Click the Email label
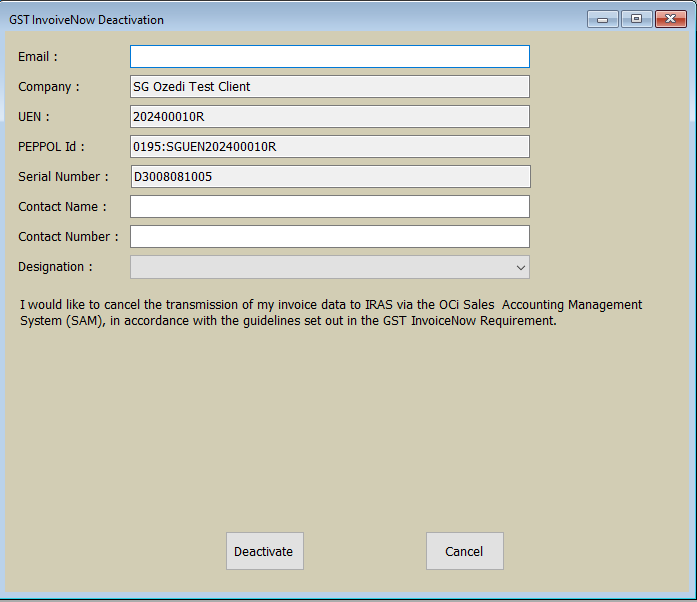Viewport: 697px width, 602px height. (x=38, y=57)
